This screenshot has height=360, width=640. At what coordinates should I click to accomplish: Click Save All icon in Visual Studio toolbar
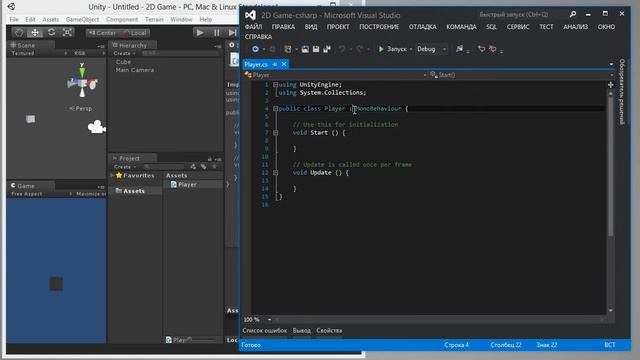(x=327, y=49)
